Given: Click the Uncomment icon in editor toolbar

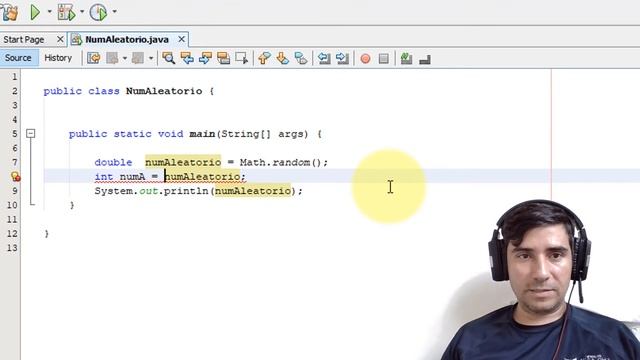Looking at the screenshot, I should 425,59.
